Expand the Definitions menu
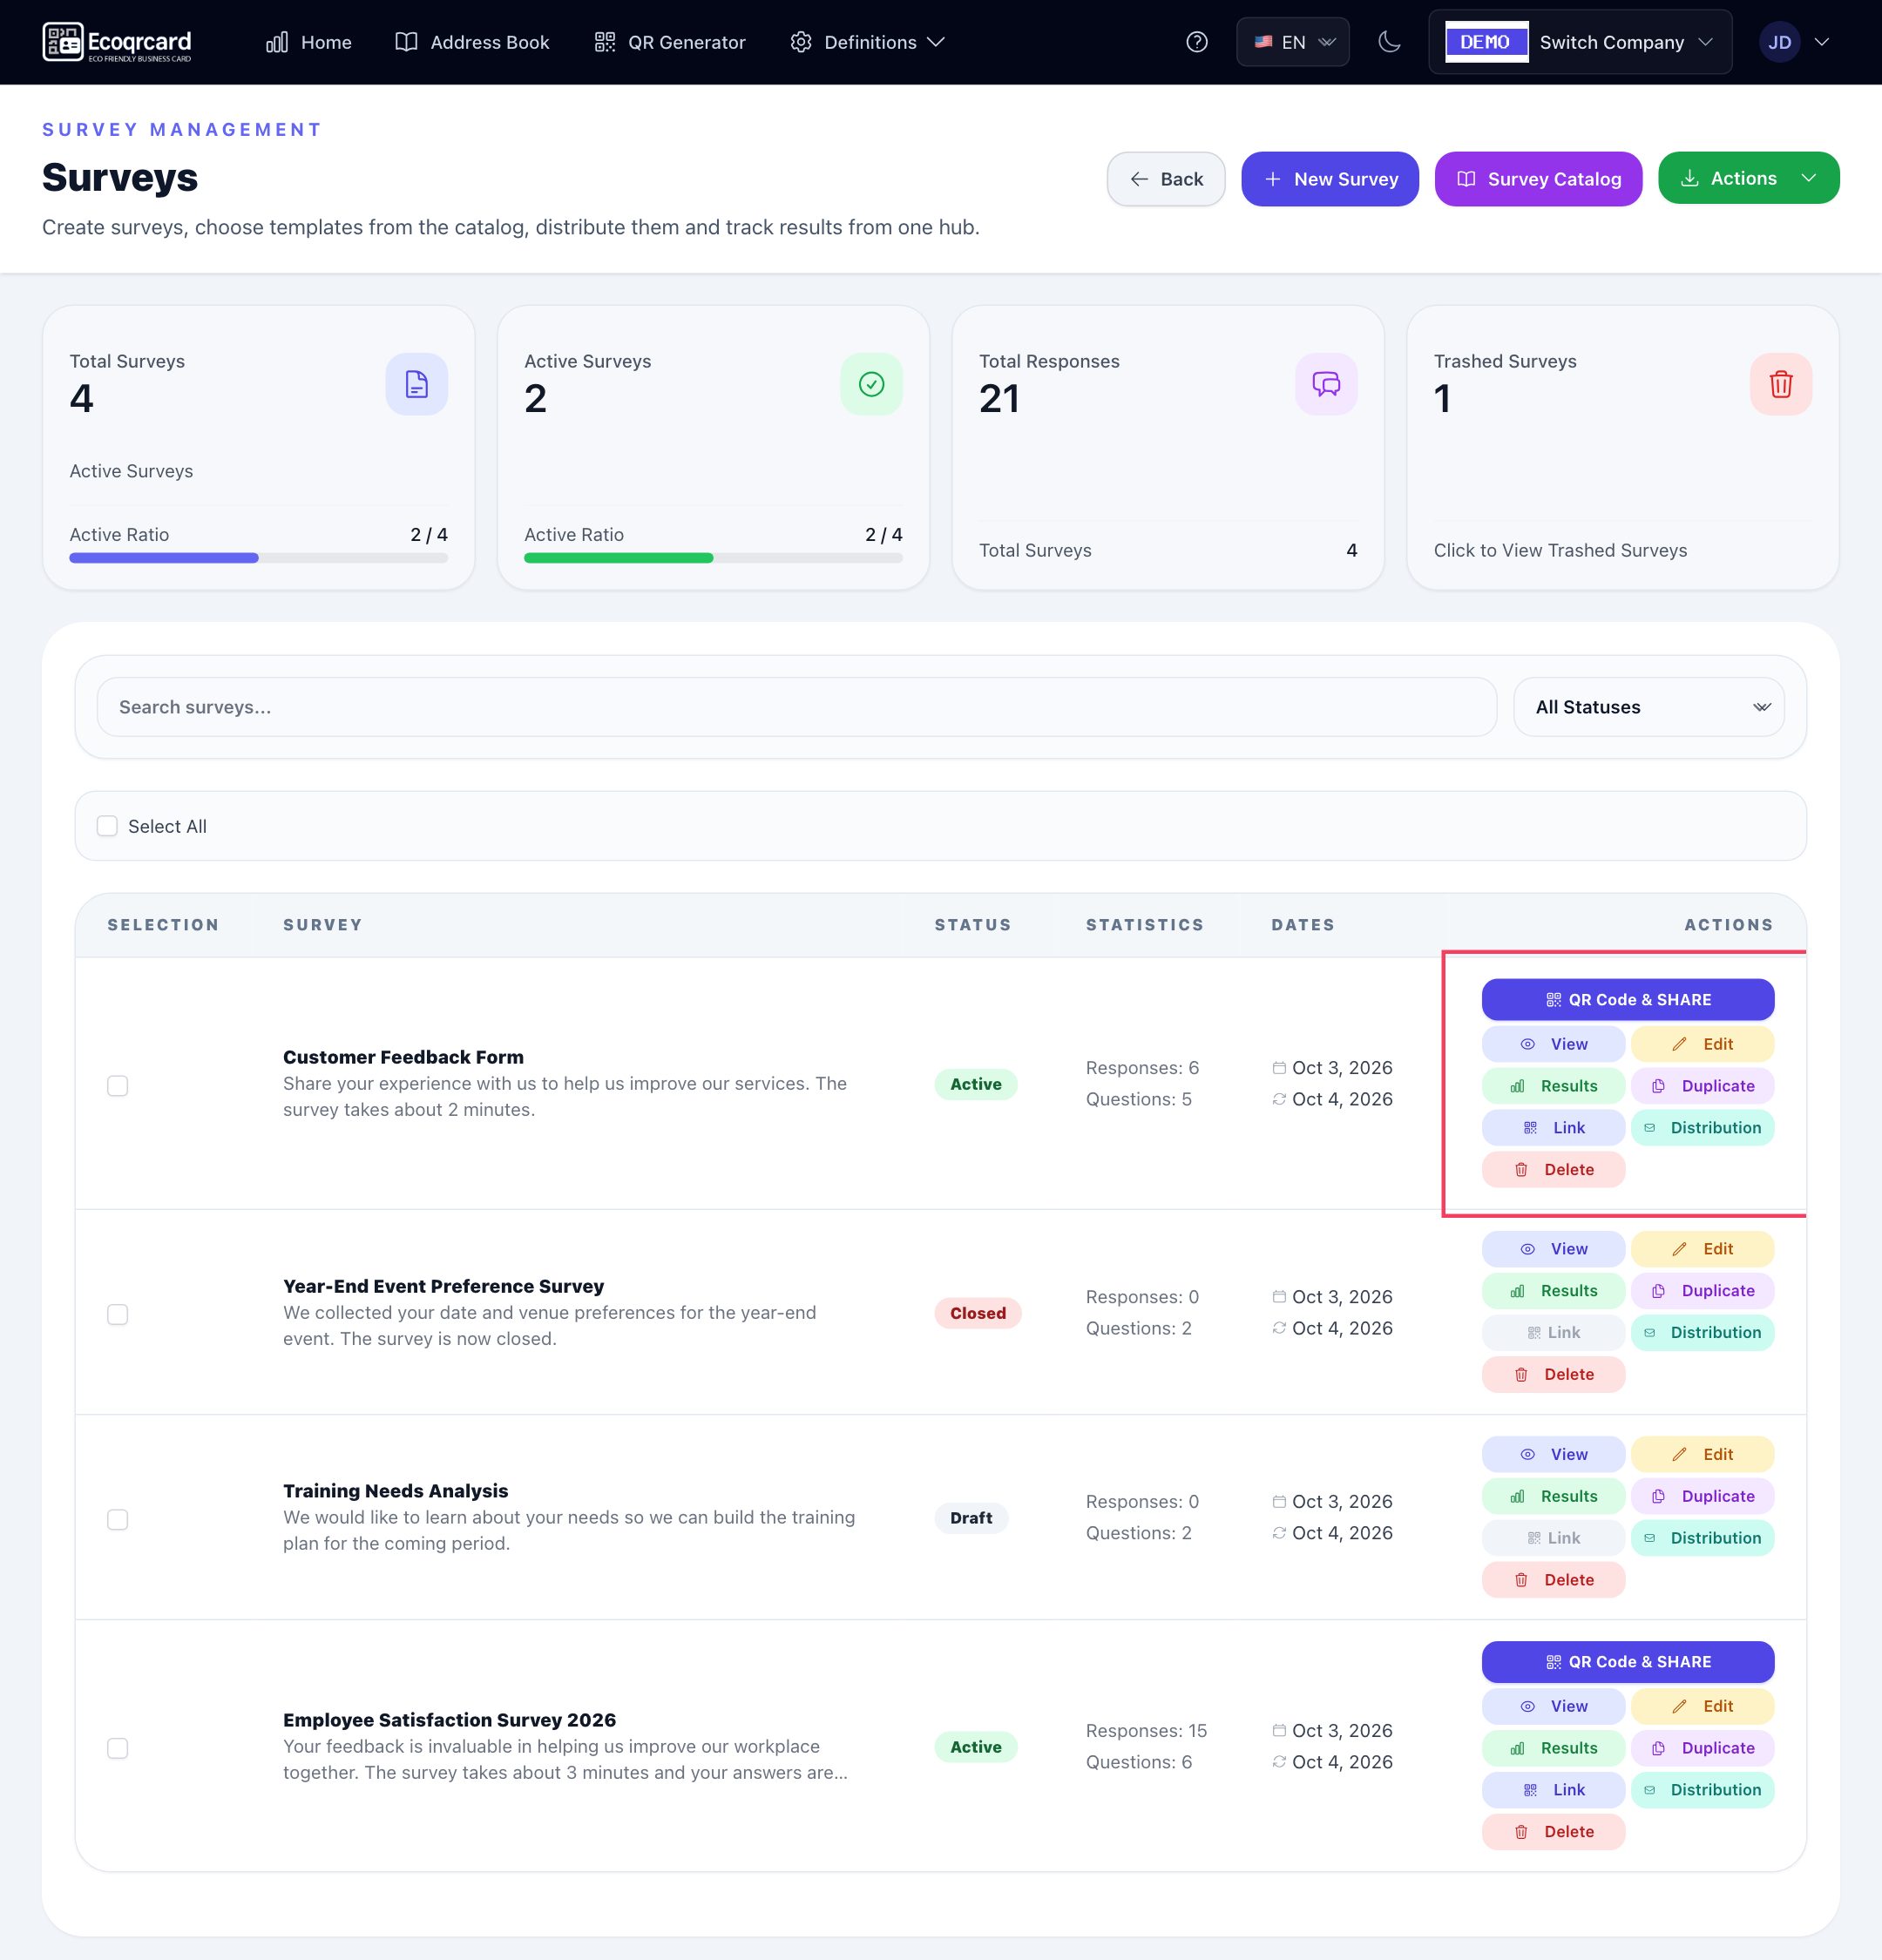This screenshot has width=1882, height=1960. click(x=867, y=42)
